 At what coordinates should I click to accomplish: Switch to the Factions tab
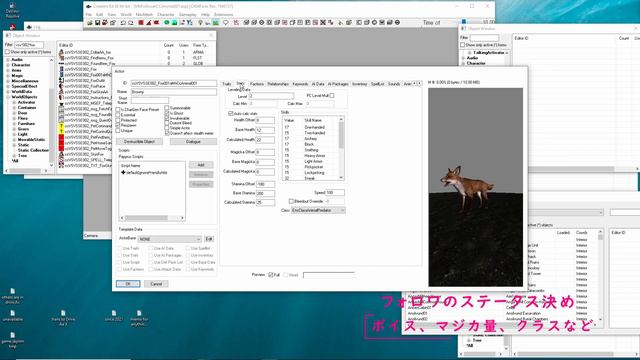[257, 84]
